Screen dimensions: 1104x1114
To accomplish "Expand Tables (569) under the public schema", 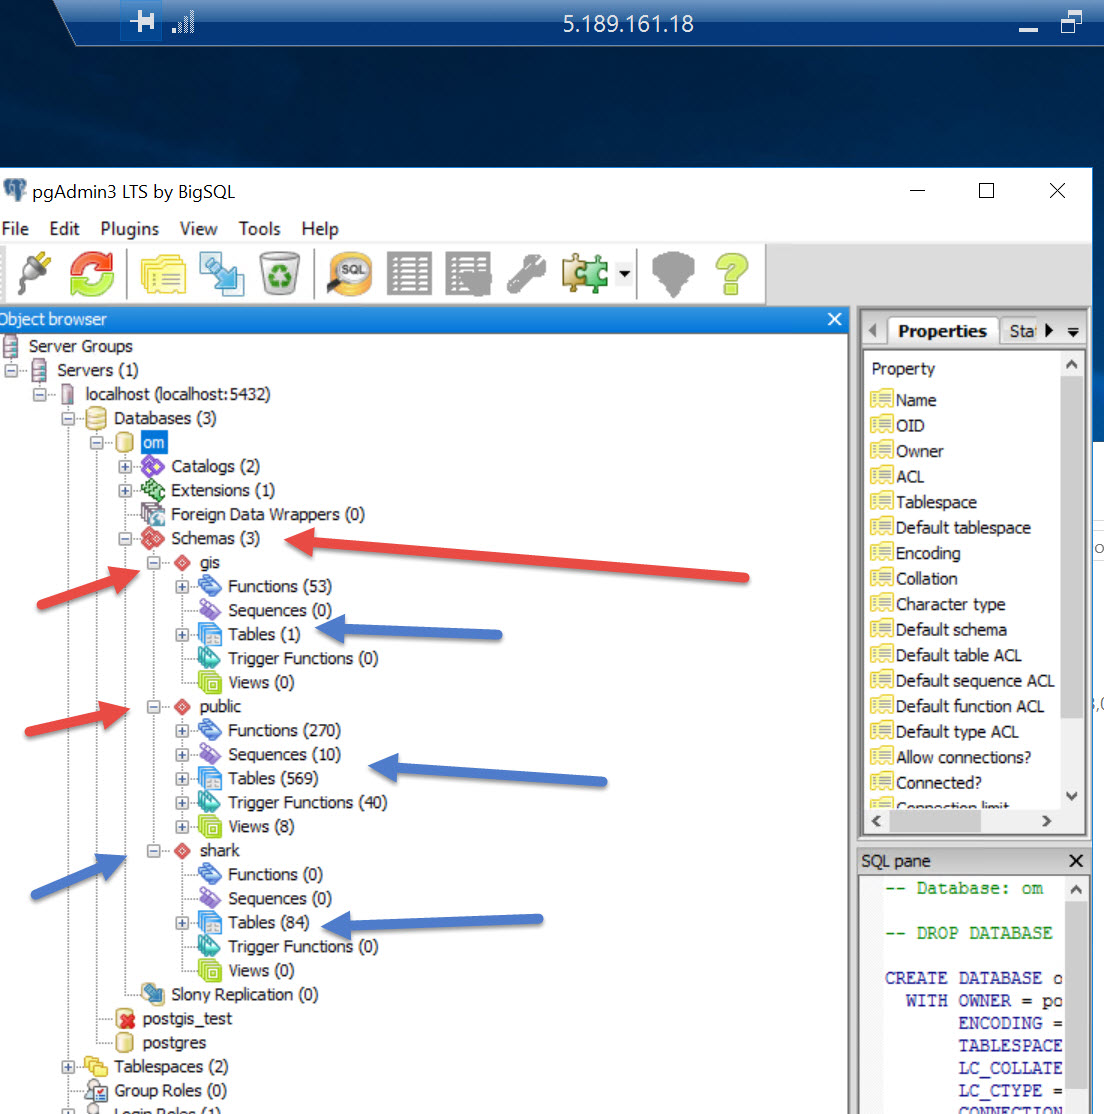I will click(182, 779).
